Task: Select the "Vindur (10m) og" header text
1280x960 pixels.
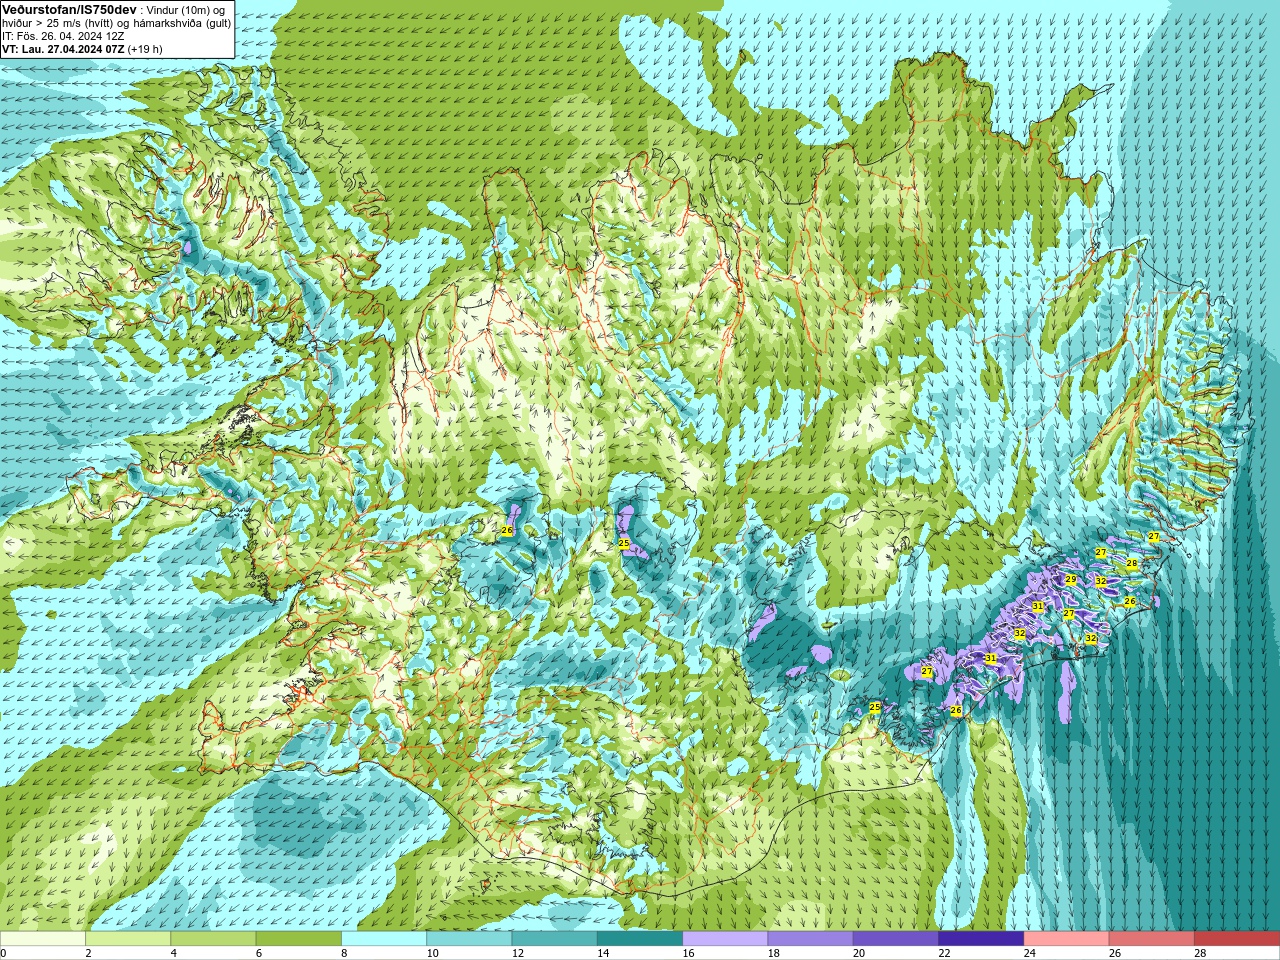Action: point(186,10)
